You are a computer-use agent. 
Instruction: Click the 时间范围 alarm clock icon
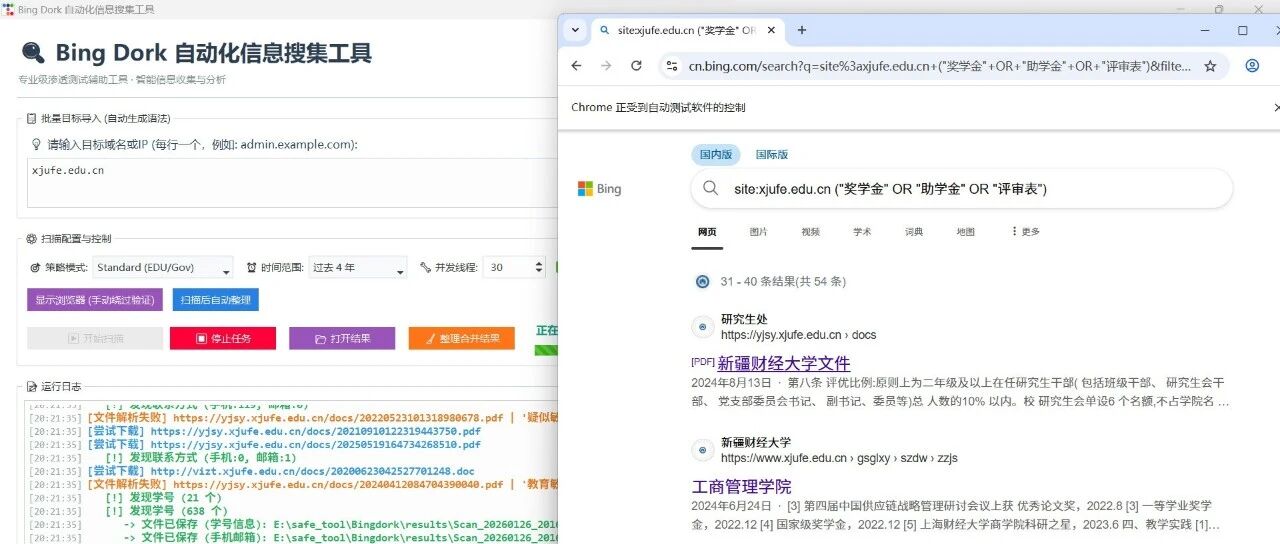251,268
